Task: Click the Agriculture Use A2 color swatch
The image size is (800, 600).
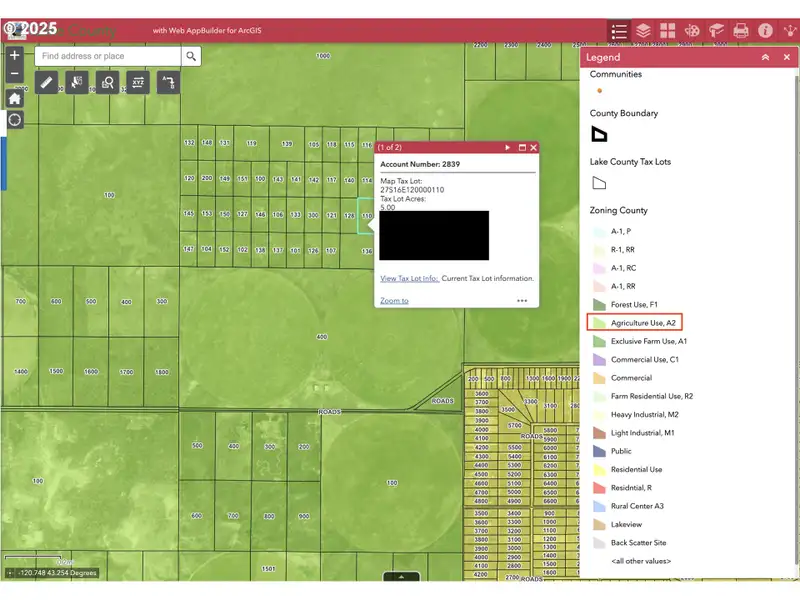Action: pyautogui.click(x=599, y=323)
